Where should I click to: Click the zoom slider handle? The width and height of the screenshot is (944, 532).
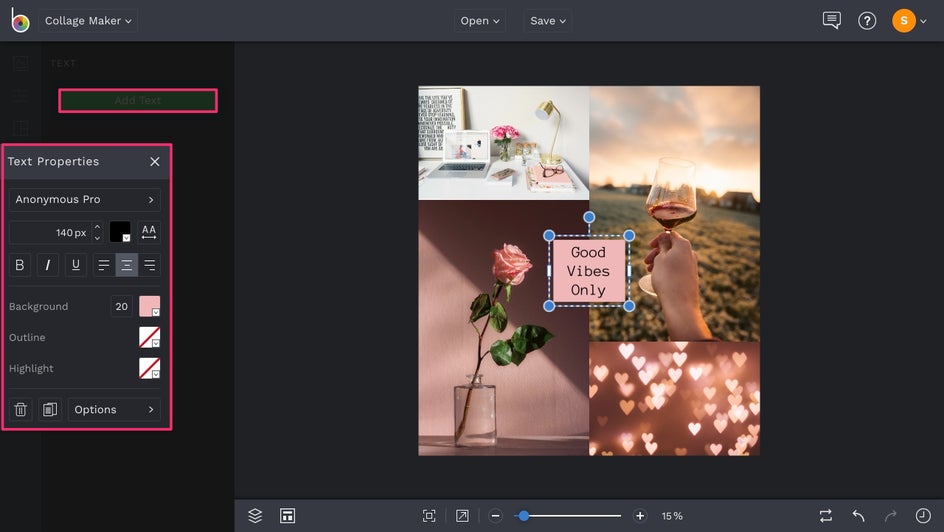pos(524,516)
